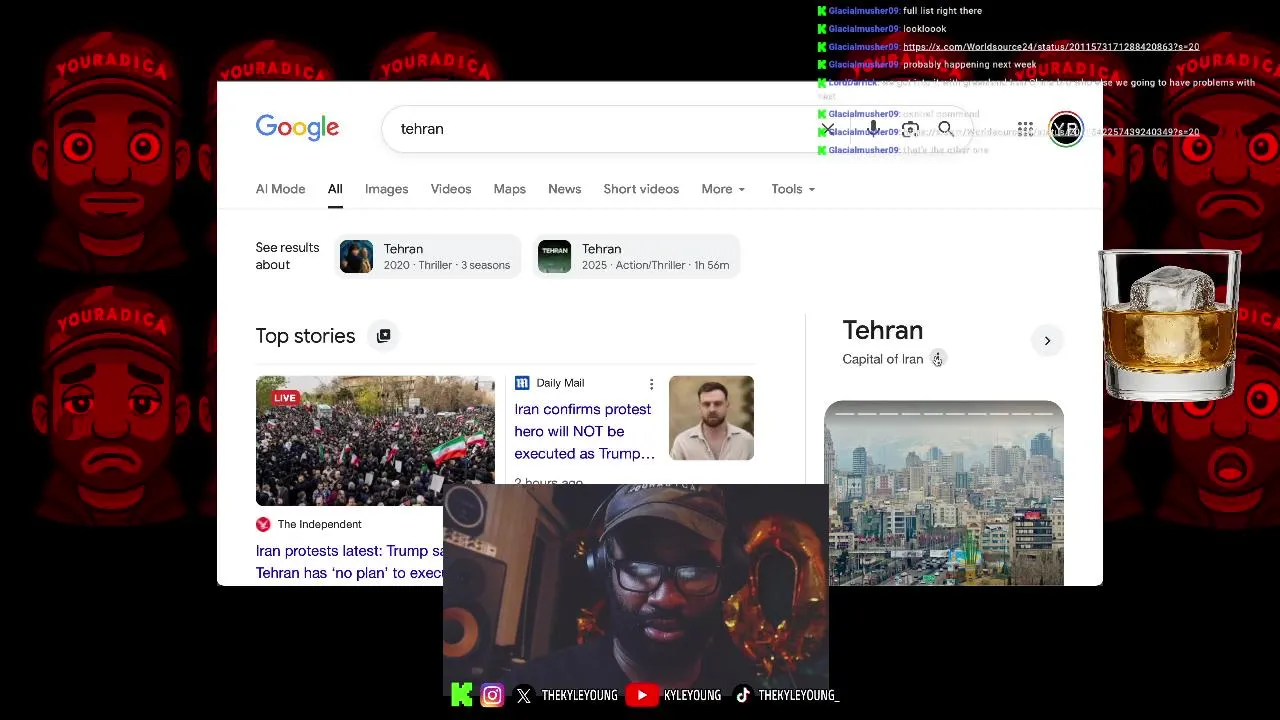Advance knowledge panel with right arrow
Image resolution: width=1280 pixels, height=720 pixels.
point(1047,341)
